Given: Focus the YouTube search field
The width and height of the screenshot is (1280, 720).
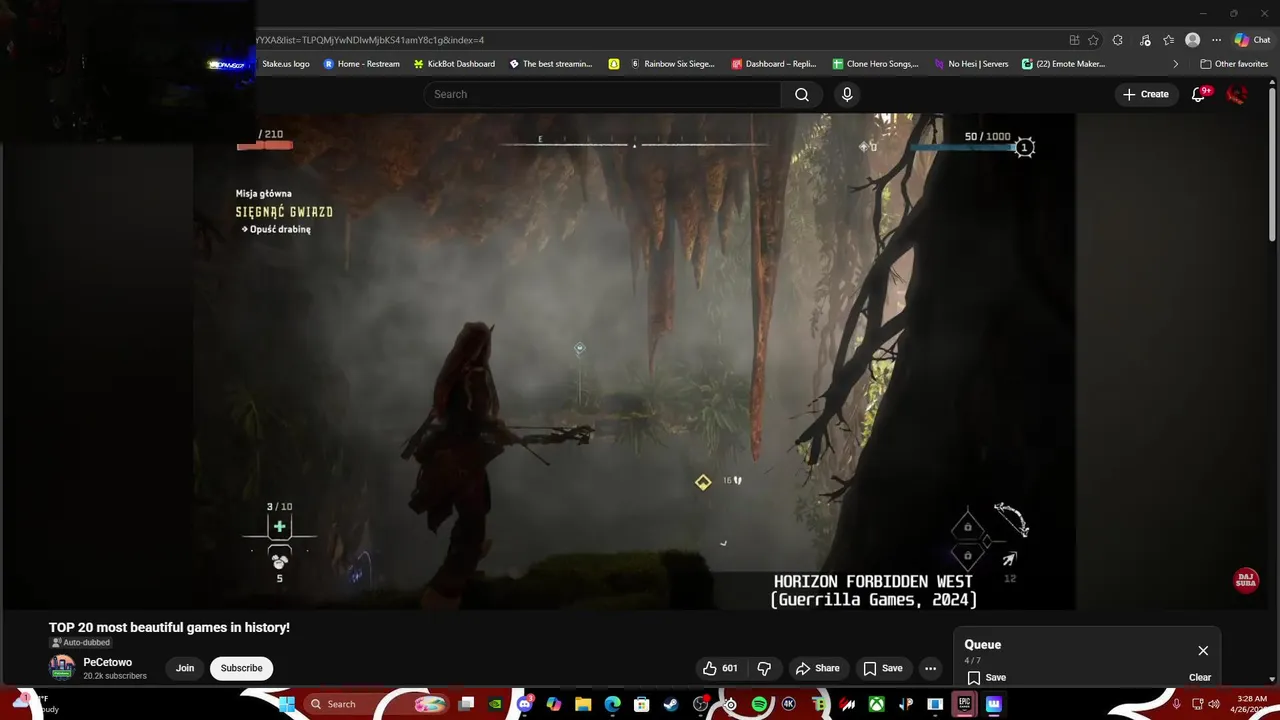Looking at the screenshot, I should [x=602, y=94].
